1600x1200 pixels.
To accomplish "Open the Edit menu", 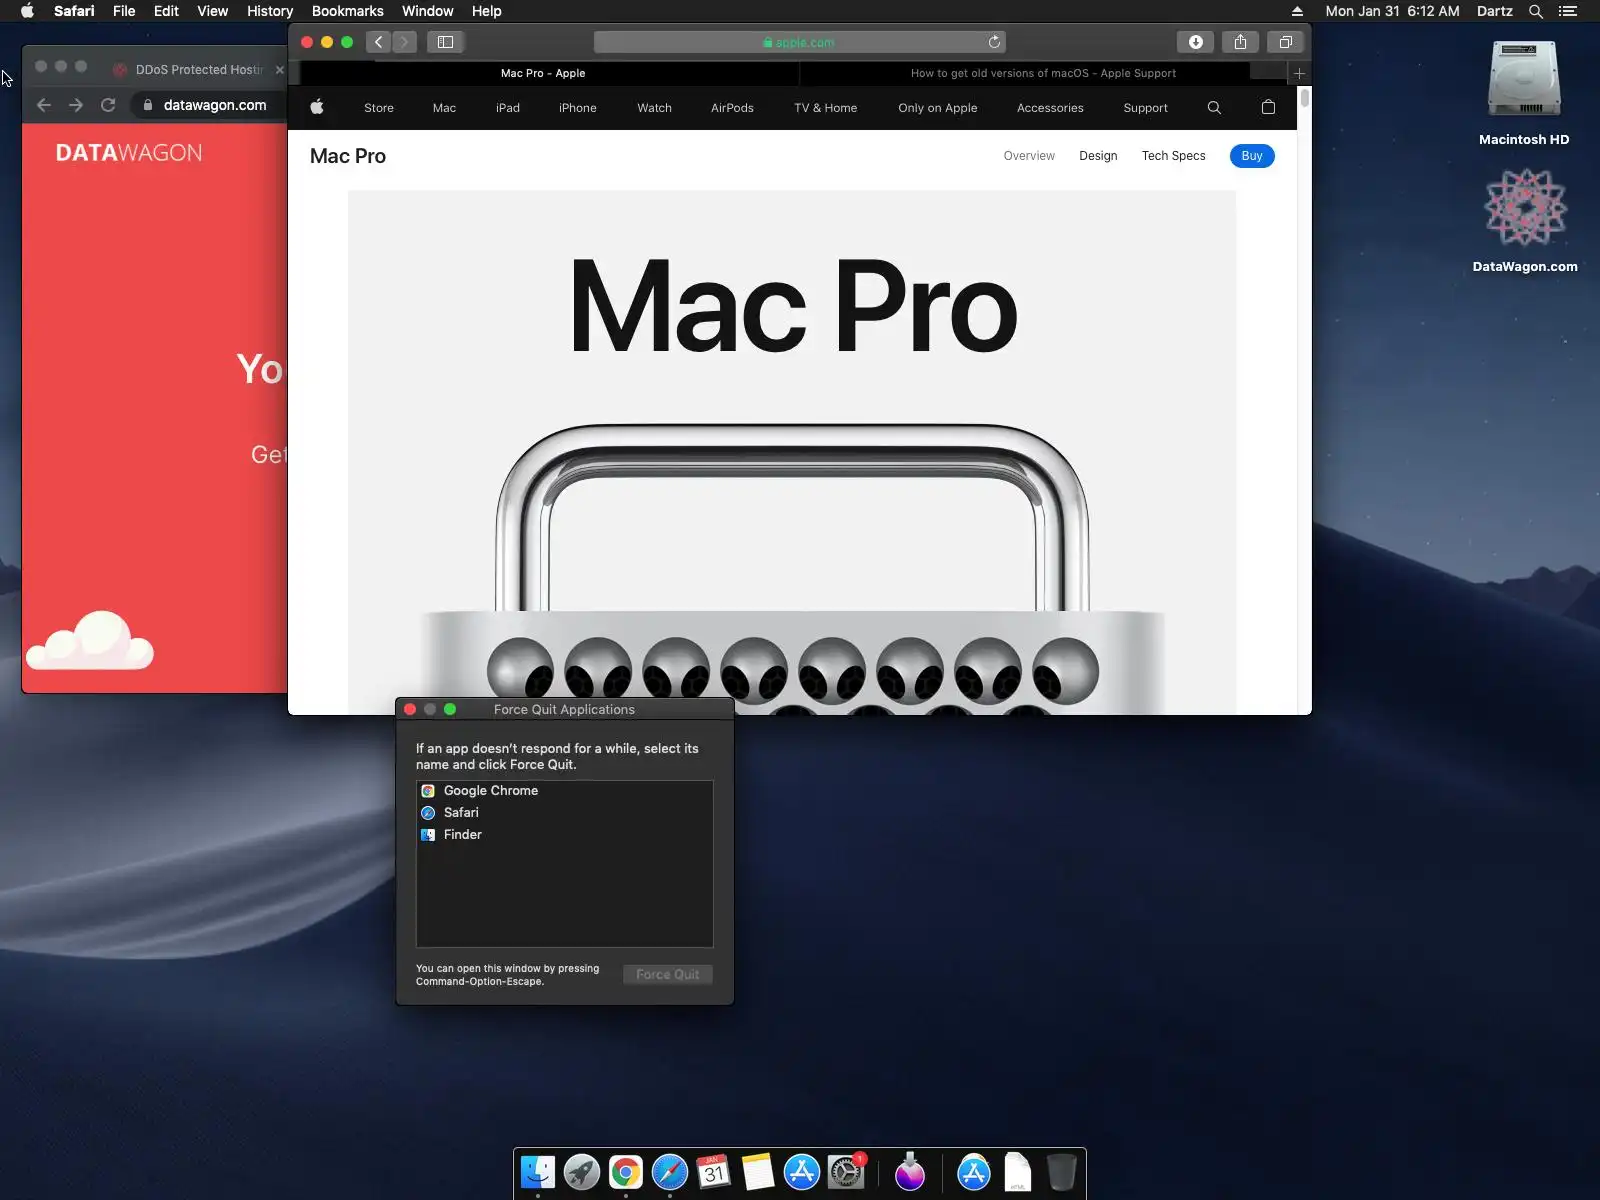I will click(166, 11).
